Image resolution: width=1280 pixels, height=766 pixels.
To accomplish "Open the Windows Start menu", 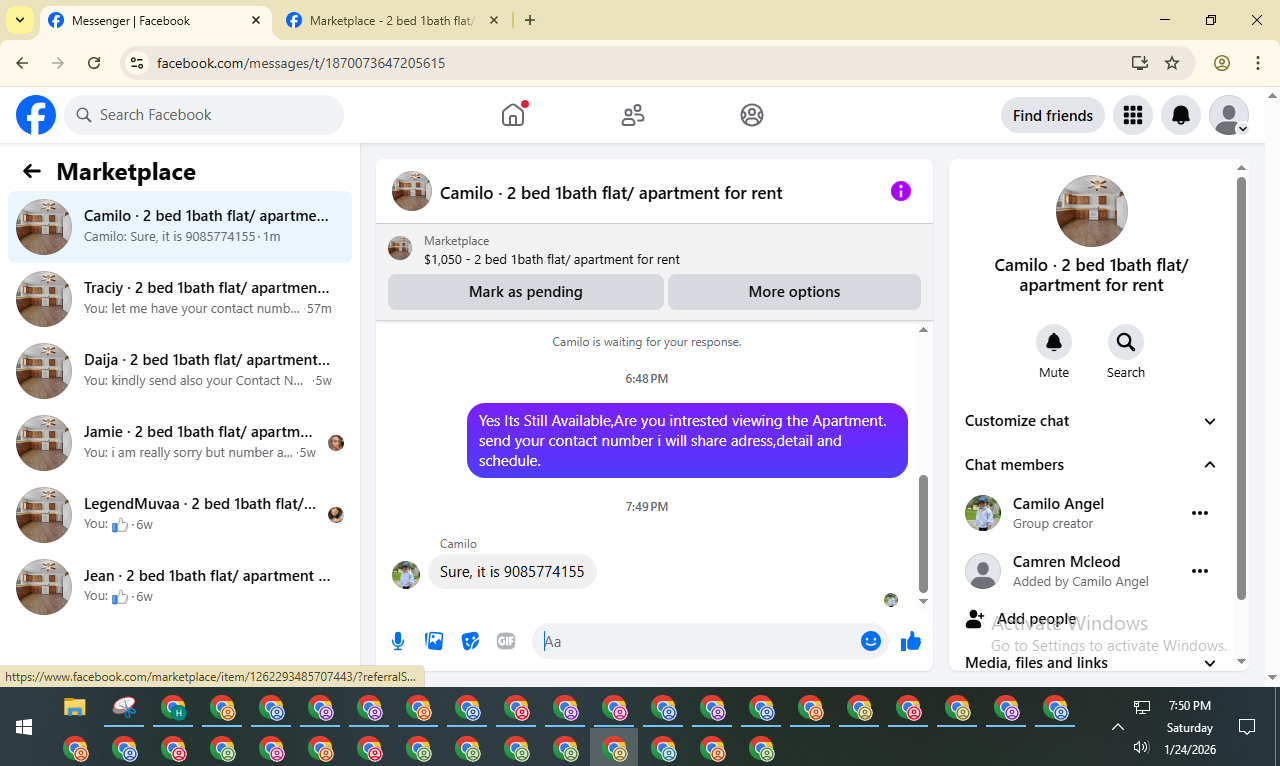I will pos(24,727).
